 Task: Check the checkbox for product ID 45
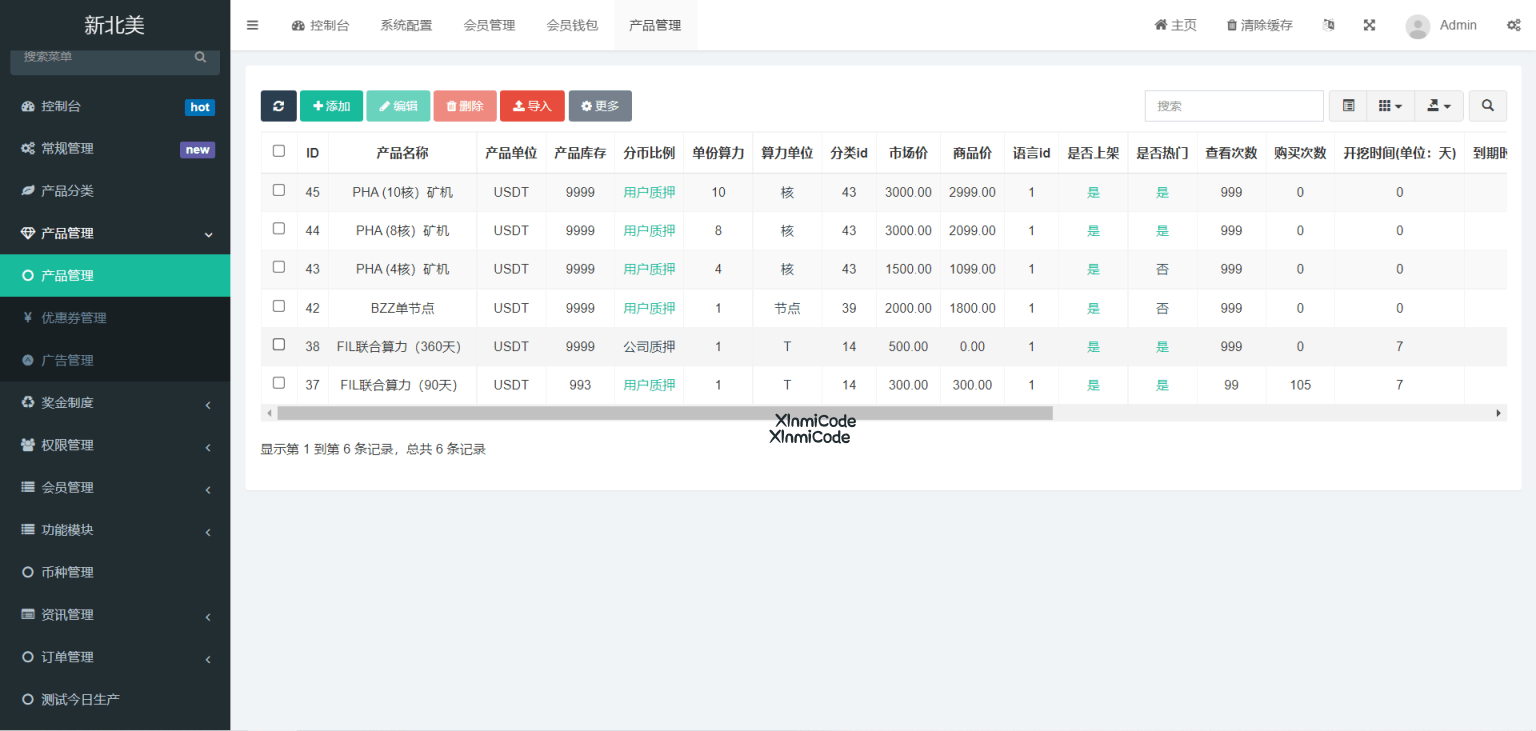point(278,191)
